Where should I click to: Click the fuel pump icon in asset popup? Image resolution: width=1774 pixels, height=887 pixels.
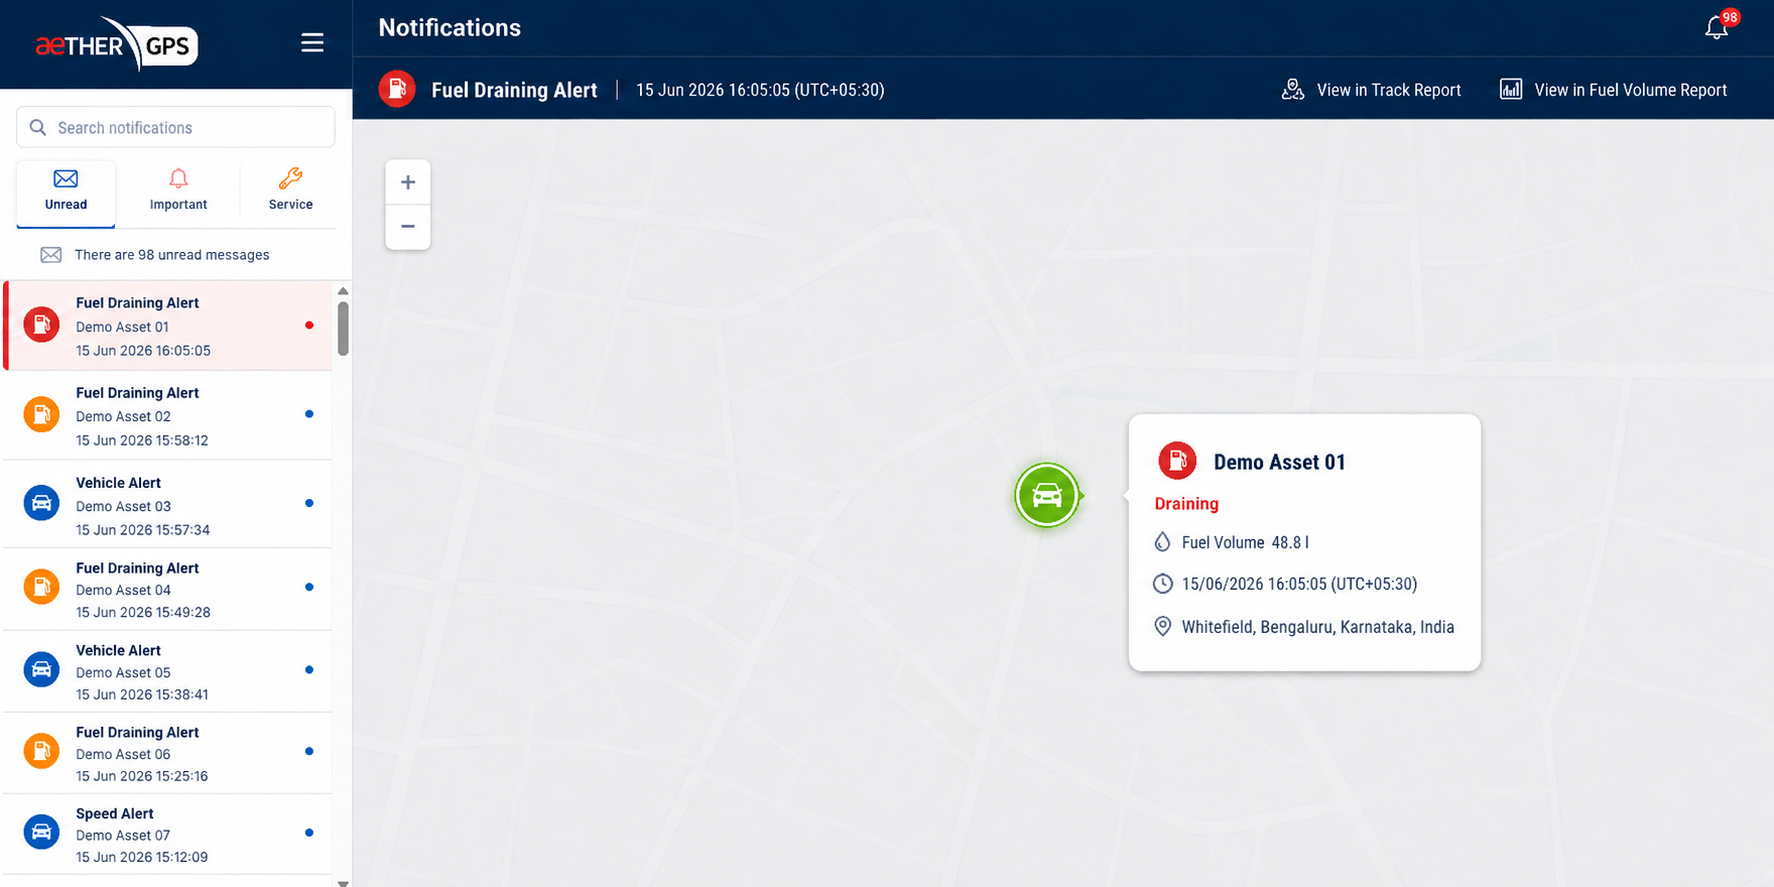point(1177,461)
